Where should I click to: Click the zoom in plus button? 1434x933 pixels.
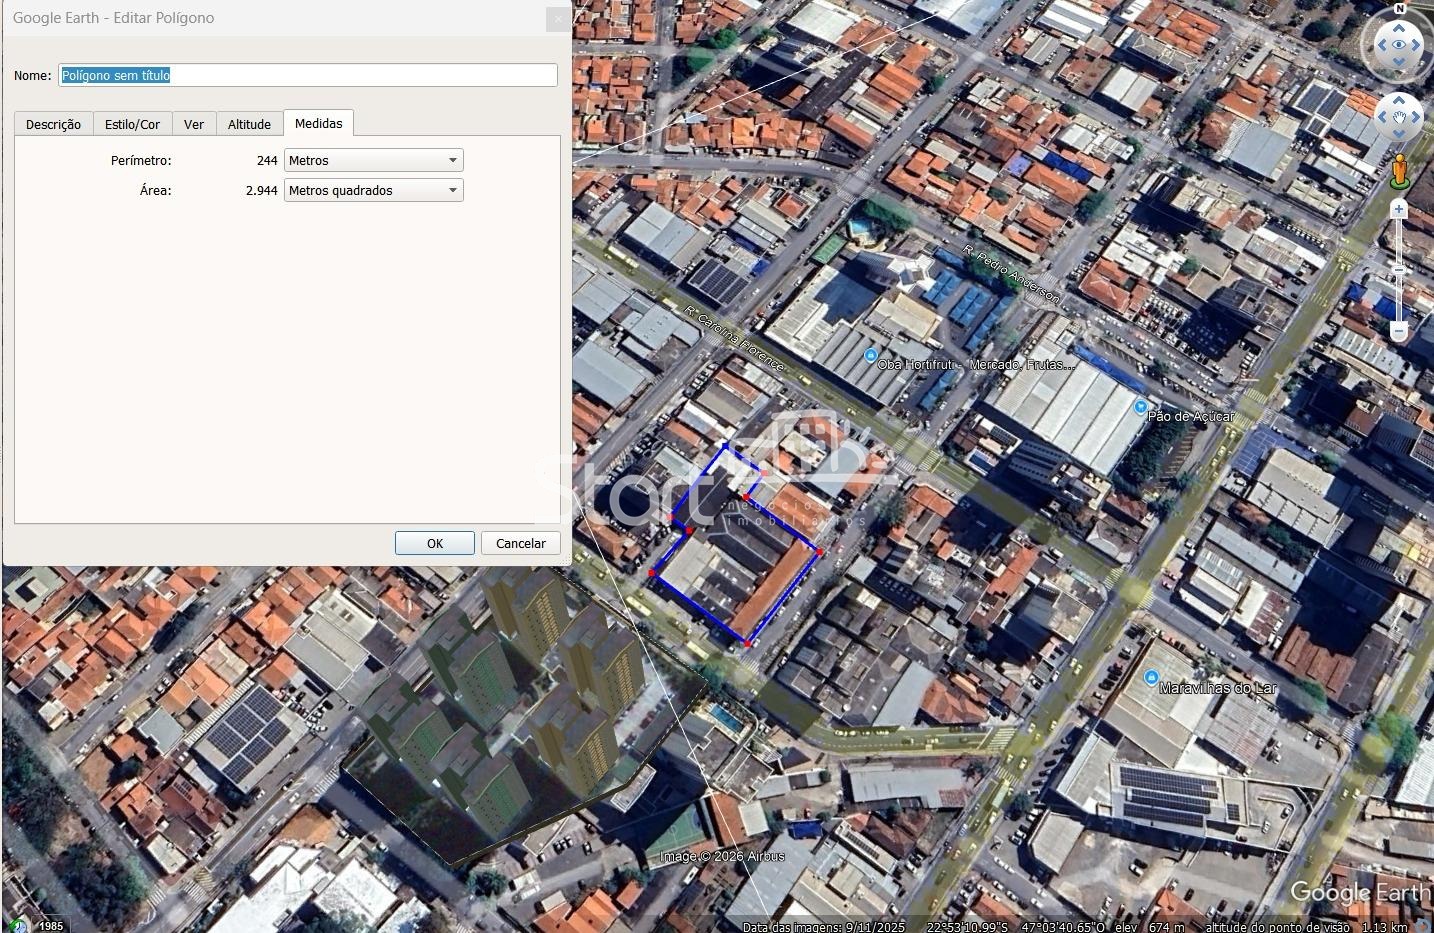click(x=1399, y=209)
